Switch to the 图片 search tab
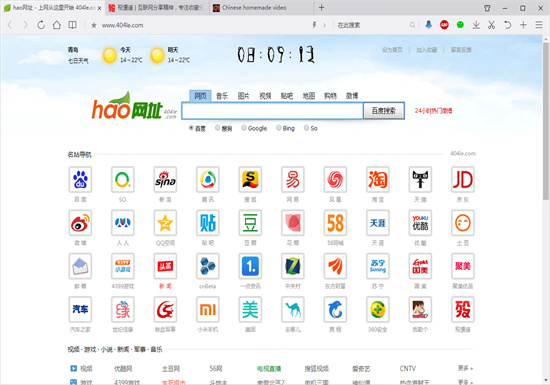 pos(243,96)
